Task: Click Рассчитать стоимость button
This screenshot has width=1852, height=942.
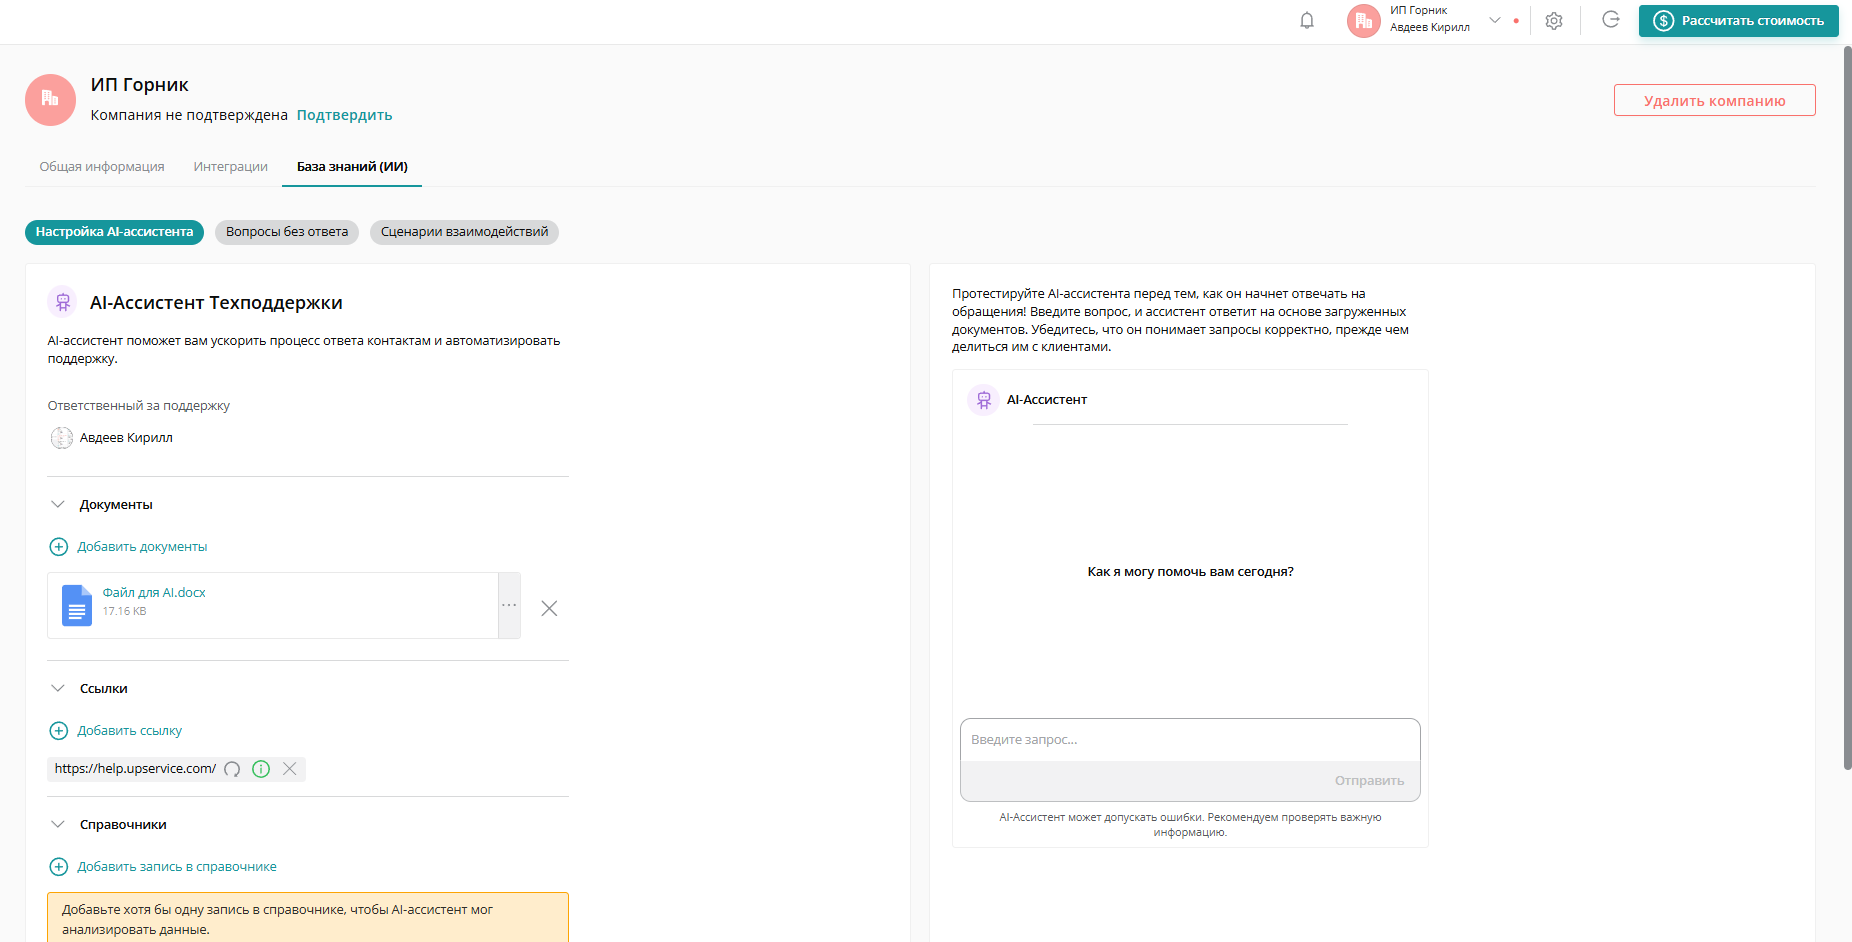Action: 1738,21
